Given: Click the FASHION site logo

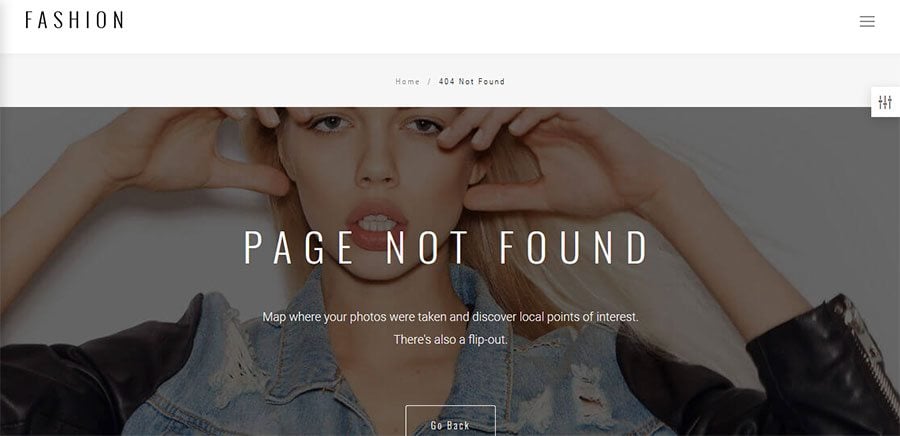Looking at the screenshot, I should pos(74,20).
